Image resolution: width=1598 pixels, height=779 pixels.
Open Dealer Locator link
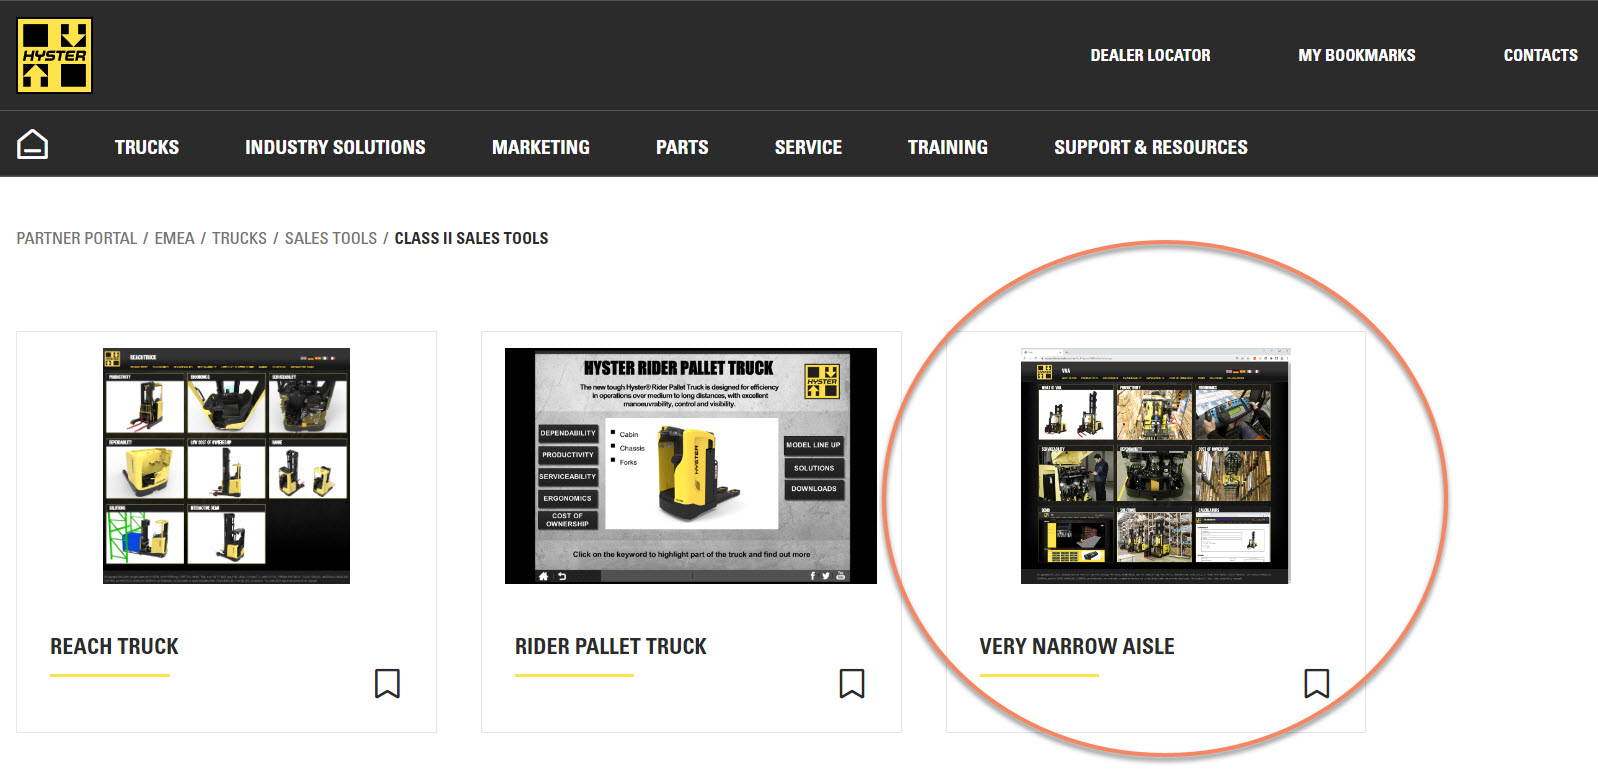[1150, 55]
